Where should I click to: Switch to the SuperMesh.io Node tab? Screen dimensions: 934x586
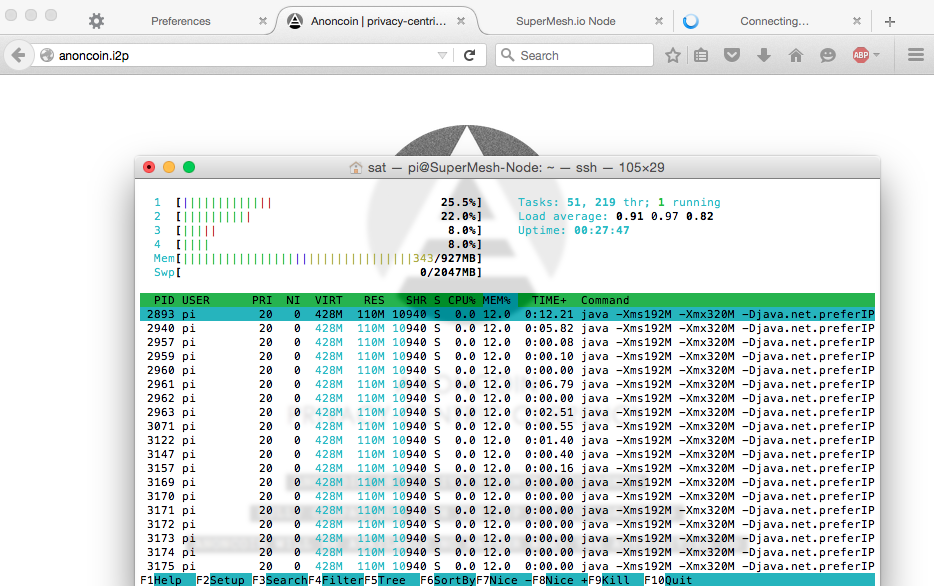click(x=565, y=21)
